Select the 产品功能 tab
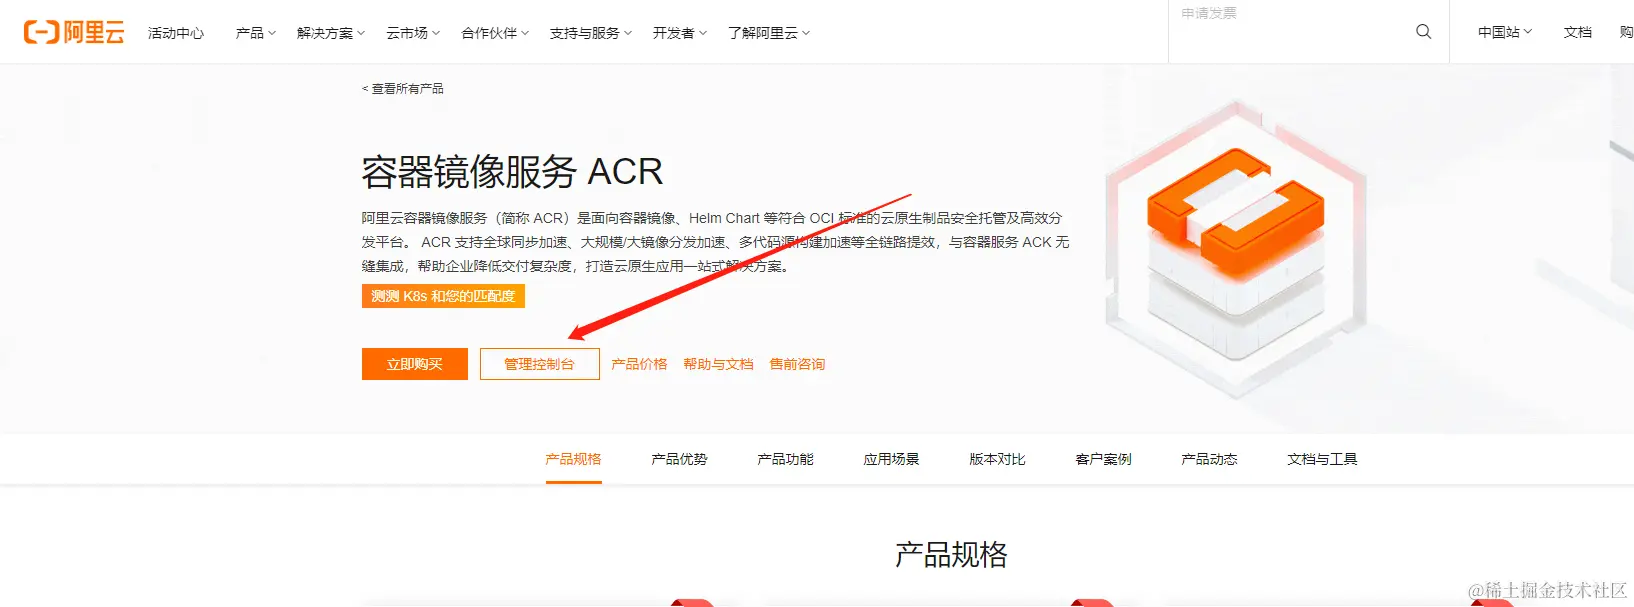Image resolution: width=1634 pixels, height=607 pixels. pos(785,459)
